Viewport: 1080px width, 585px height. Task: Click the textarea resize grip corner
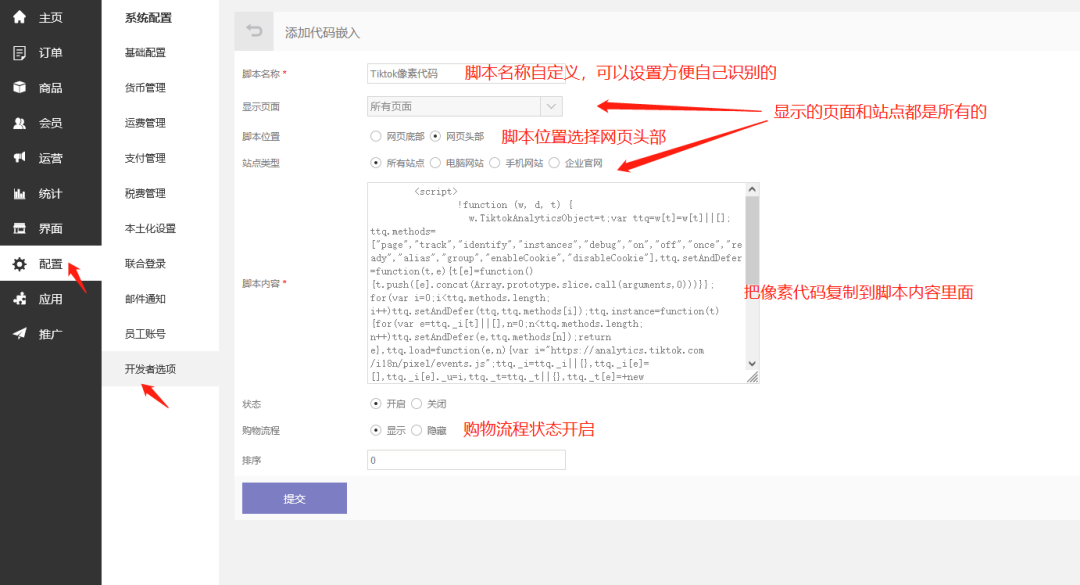[x=752, y=377]
